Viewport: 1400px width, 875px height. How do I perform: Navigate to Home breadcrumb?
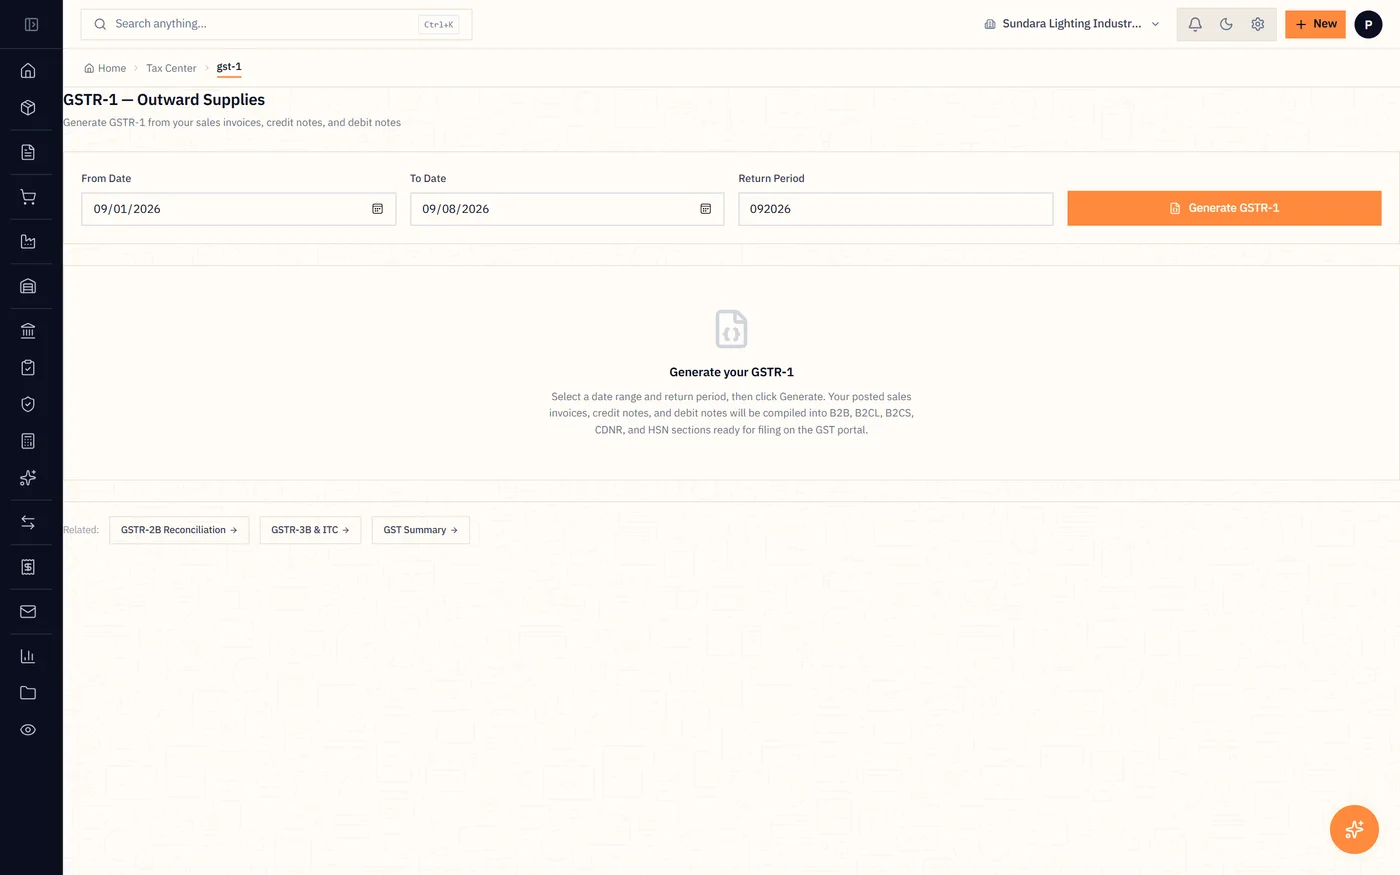pyautogui.click(x=105, y=68)
